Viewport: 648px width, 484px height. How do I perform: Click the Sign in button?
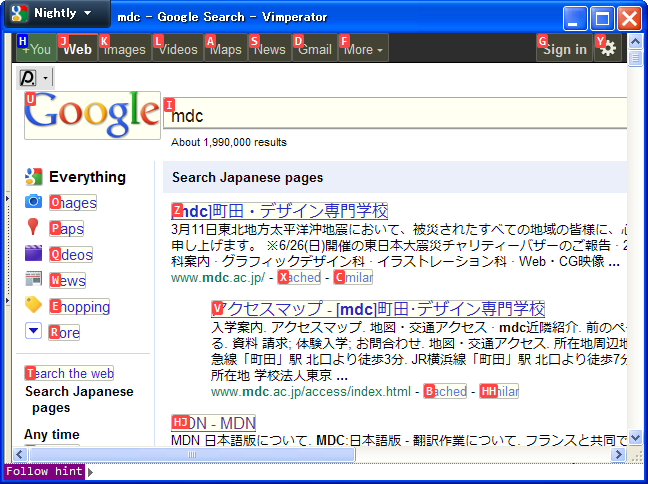[564, 49]
